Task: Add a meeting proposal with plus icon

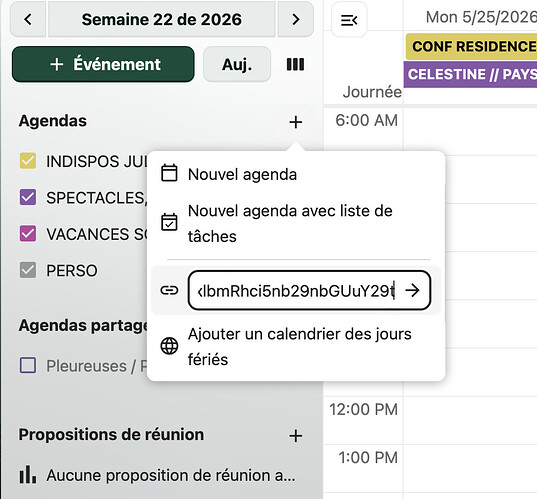Action: (296, 436)
